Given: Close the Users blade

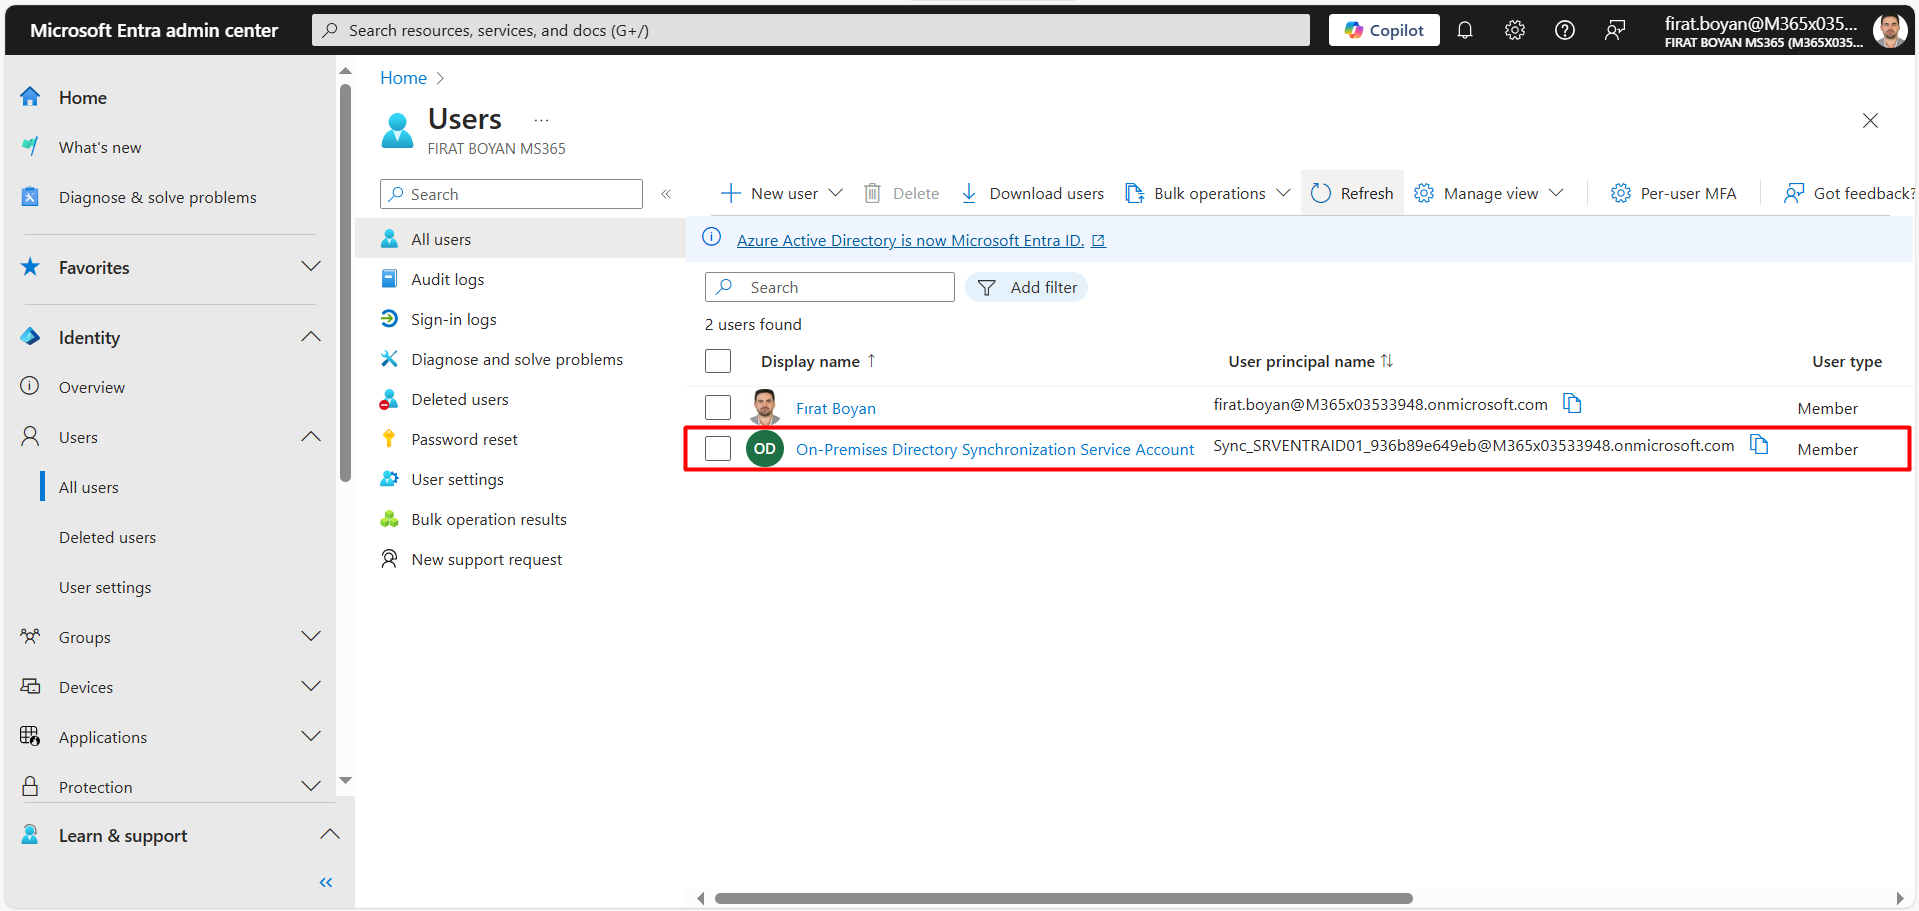Looking at the screenshot, I should pos(1870,120).
